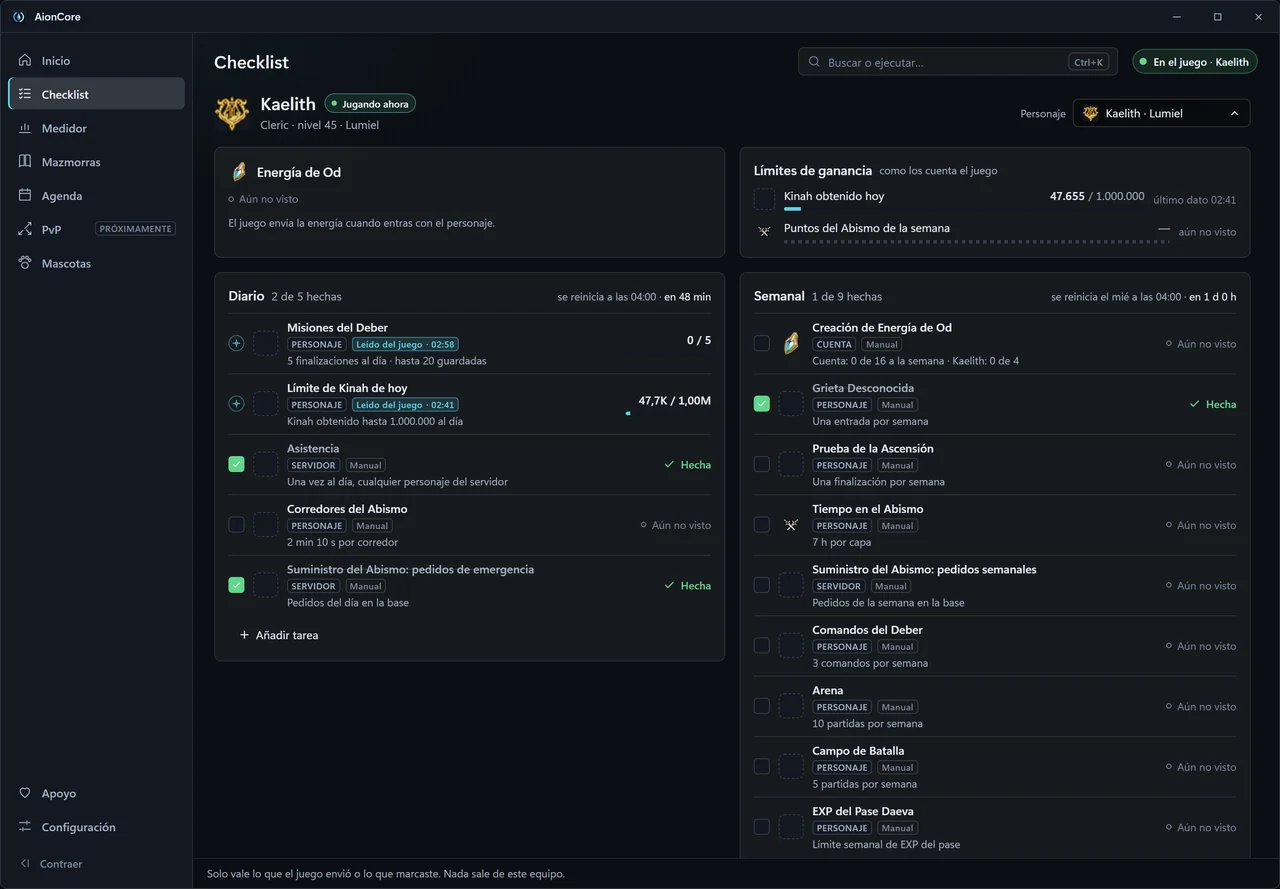Open the Personaje dropdown Kaelith · Lumiel

click(1161, 113)
